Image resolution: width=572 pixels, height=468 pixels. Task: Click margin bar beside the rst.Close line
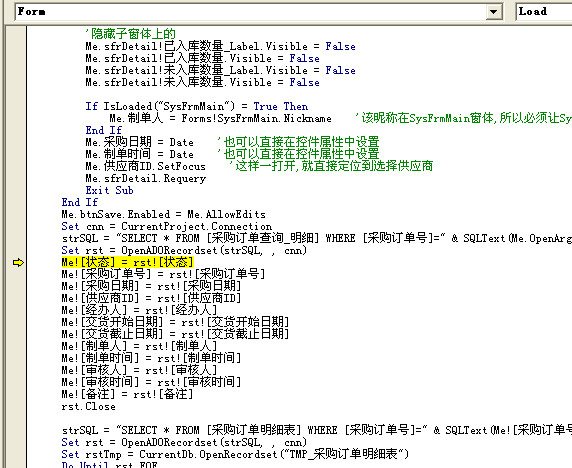16,406
